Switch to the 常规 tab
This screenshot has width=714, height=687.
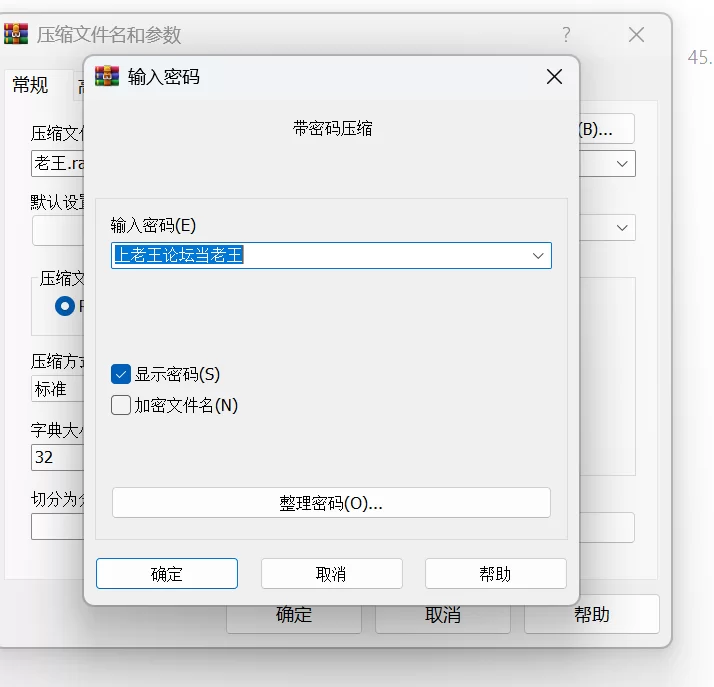30,86
